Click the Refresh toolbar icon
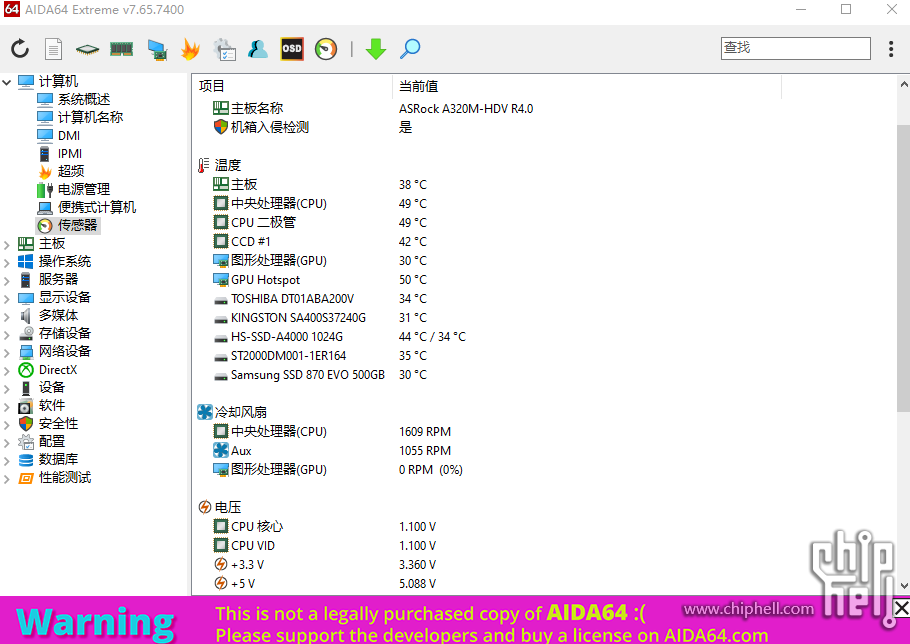The height and width of the screenshot is (644, 910). click(x=20, y=49)
